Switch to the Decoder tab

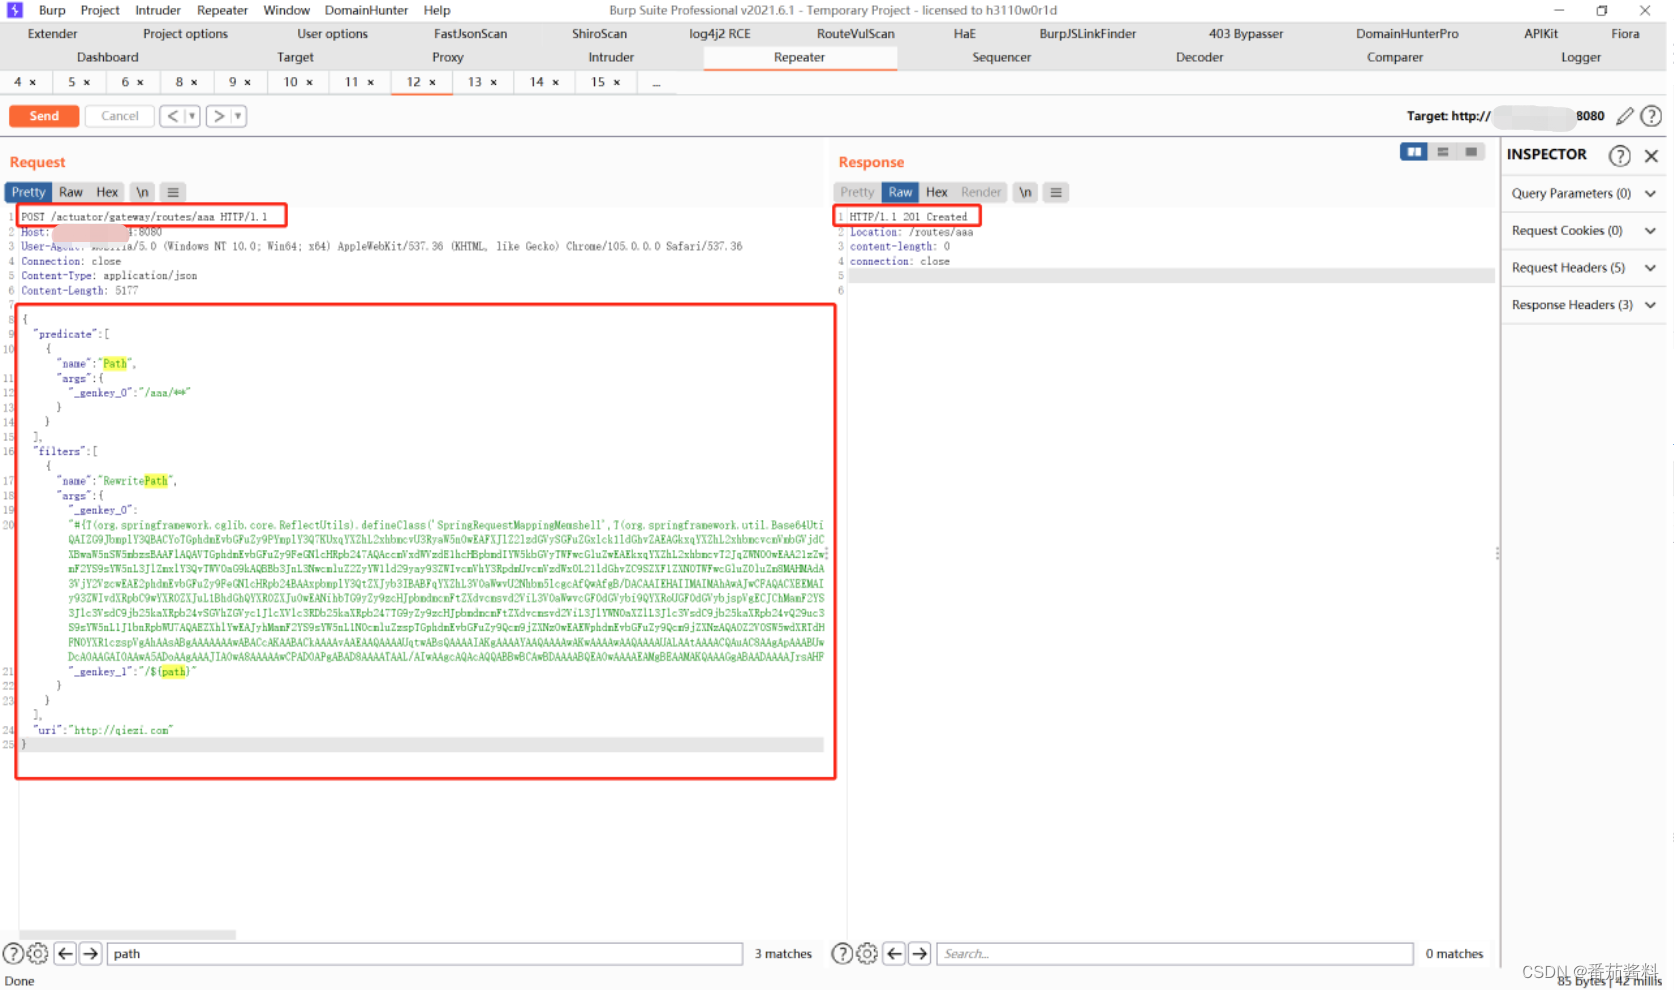click(x=1199, y=57)
